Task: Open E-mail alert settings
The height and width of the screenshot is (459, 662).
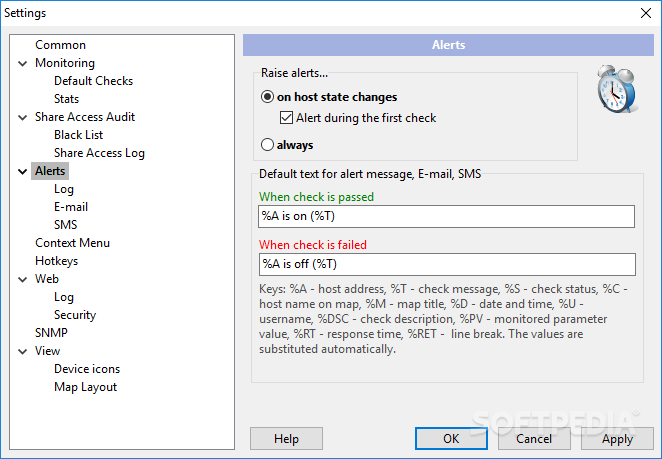Action: 71,207
